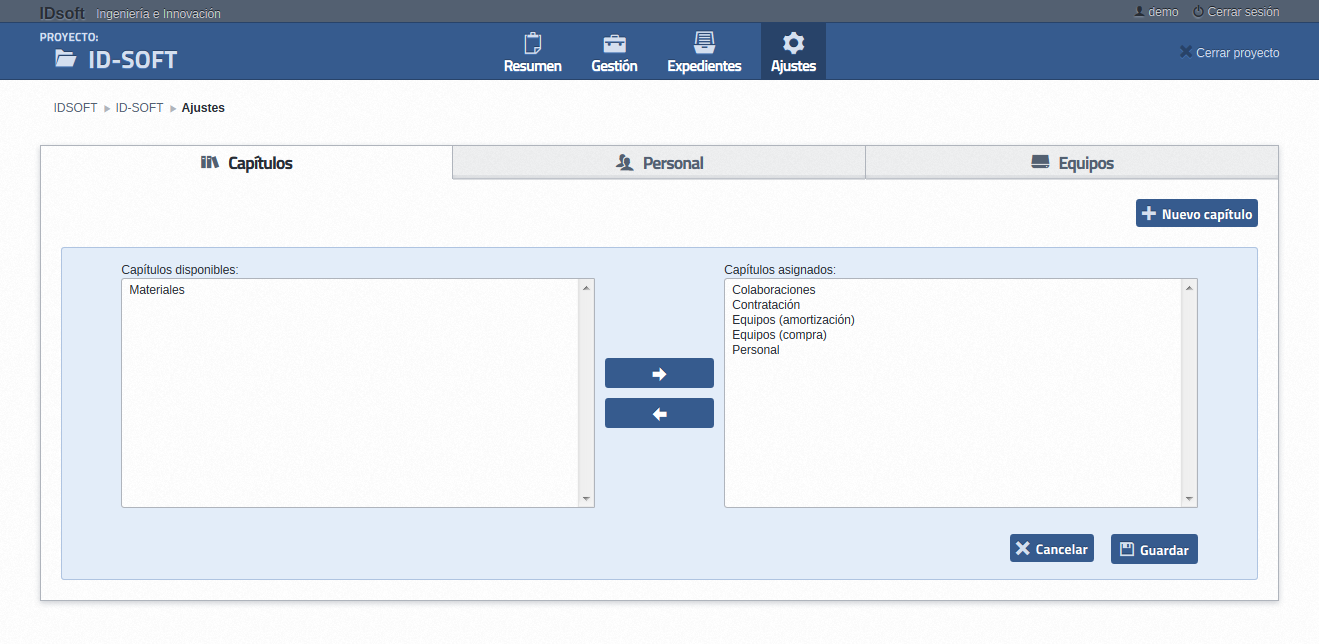Cancel changes with Cancelar button
This screenshot has width=1319, height=644.
point(1051,549)
